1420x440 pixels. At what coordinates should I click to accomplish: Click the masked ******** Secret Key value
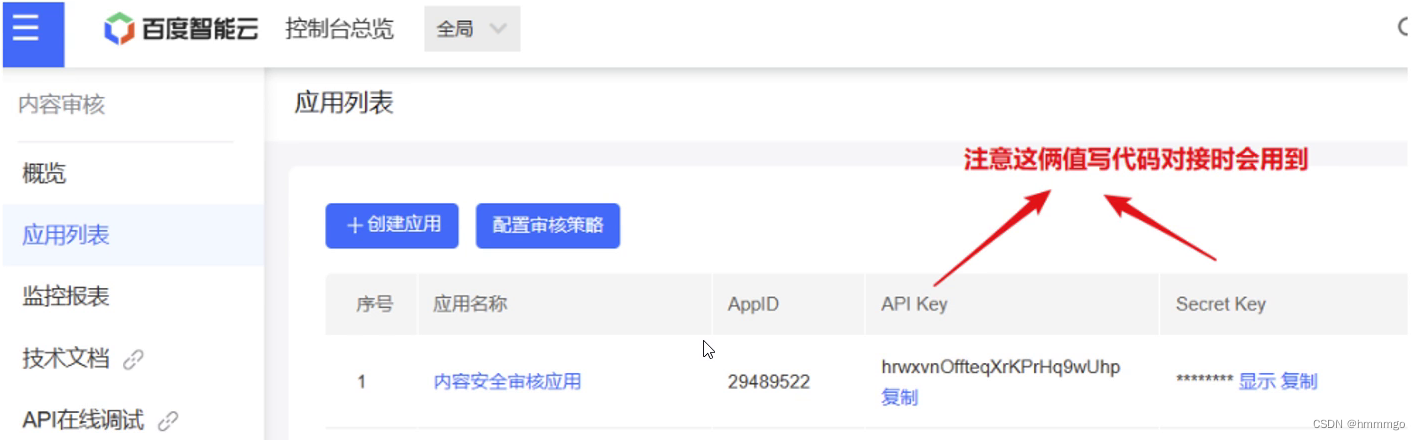pos(1204,381)
